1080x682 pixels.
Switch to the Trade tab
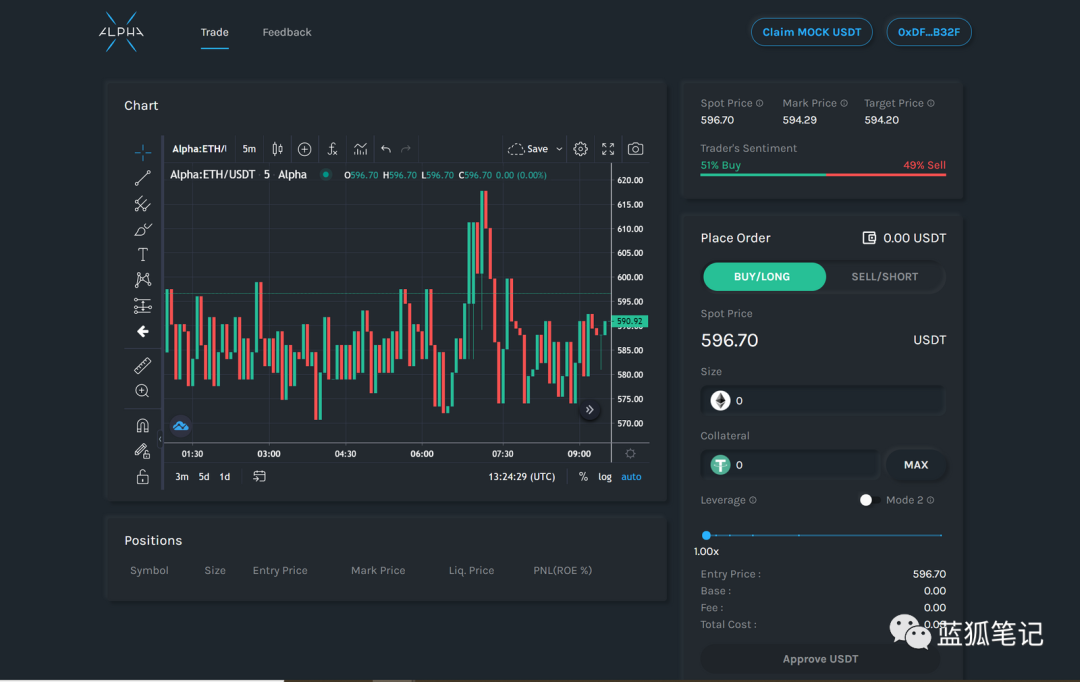[x=215, y=32]
